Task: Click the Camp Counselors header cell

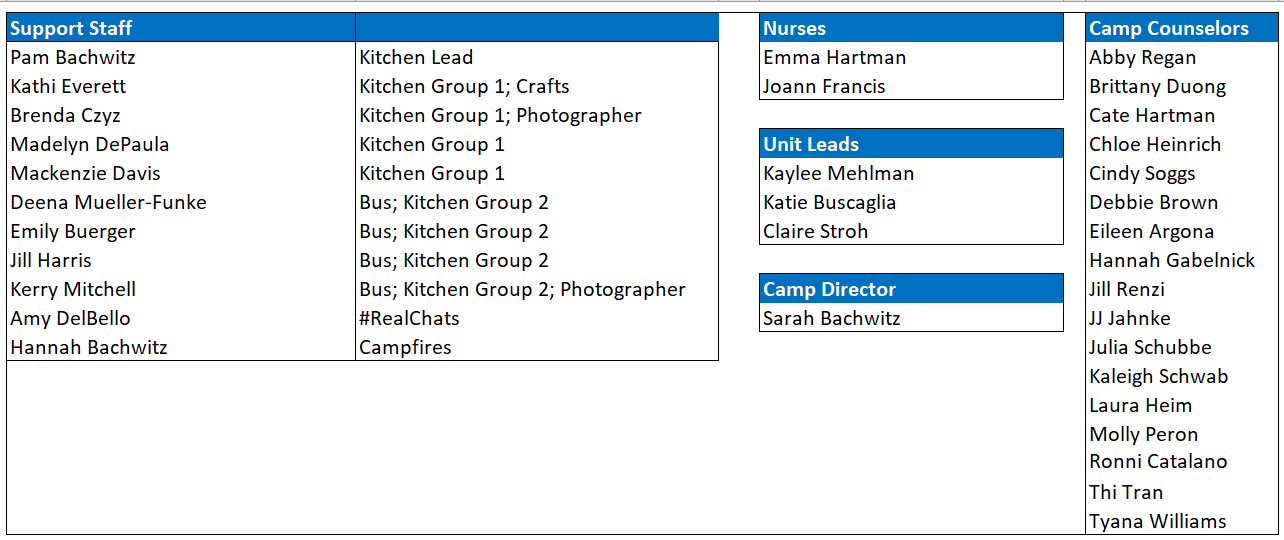Action: (1182, 28)
